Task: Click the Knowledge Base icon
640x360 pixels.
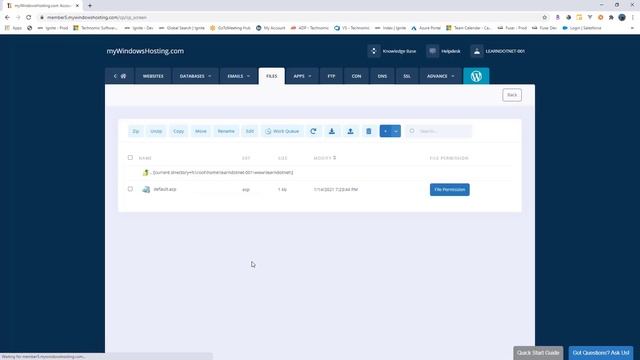Action: 373,51
